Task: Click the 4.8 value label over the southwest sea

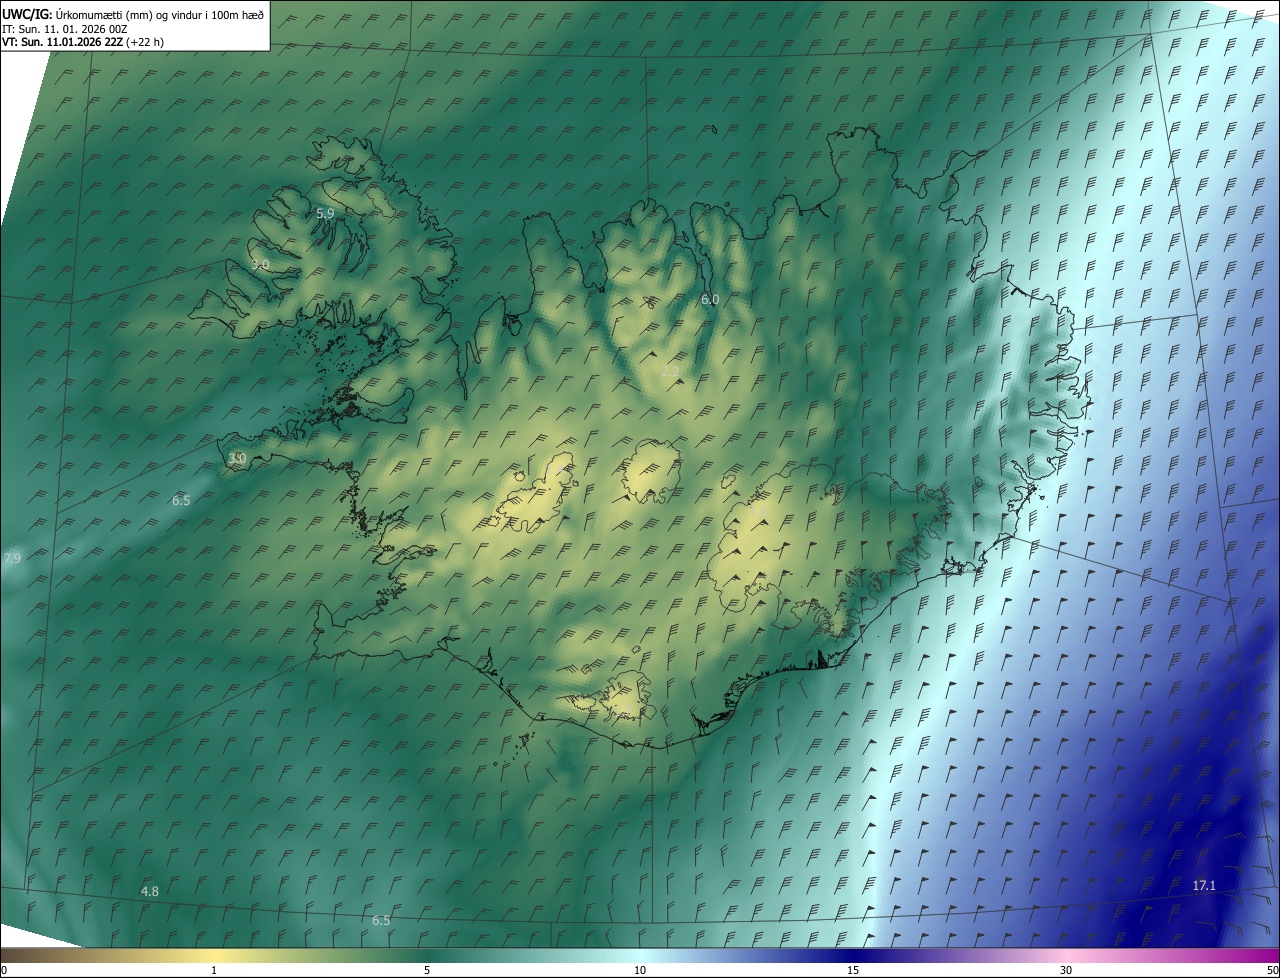Action: coord(150,891)
